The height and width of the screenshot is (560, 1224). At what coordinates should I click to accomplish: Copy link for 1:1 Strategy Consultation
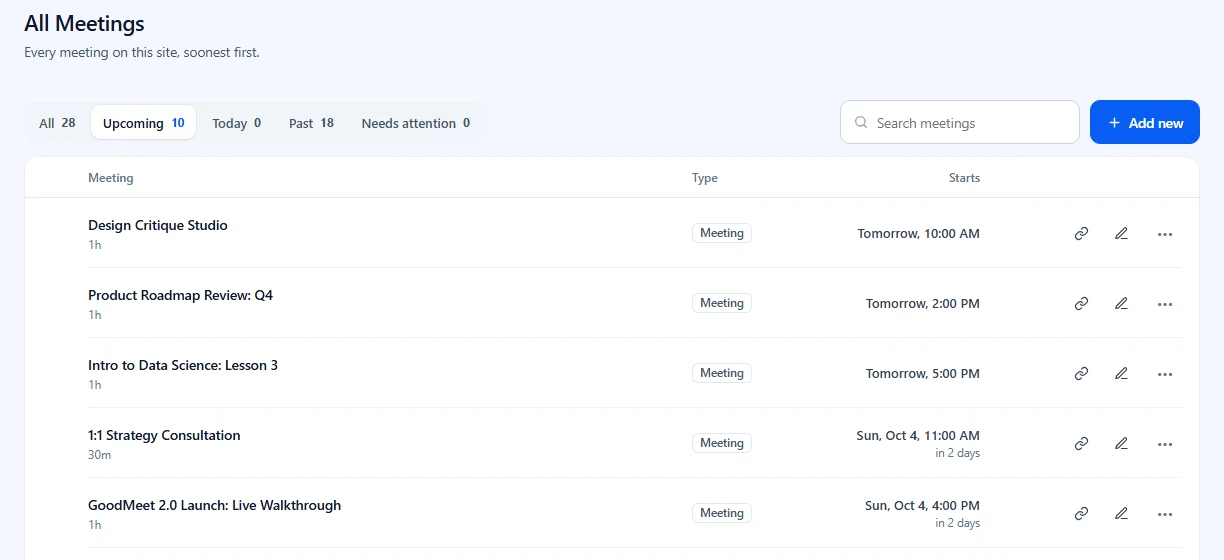coord(1081,444)
